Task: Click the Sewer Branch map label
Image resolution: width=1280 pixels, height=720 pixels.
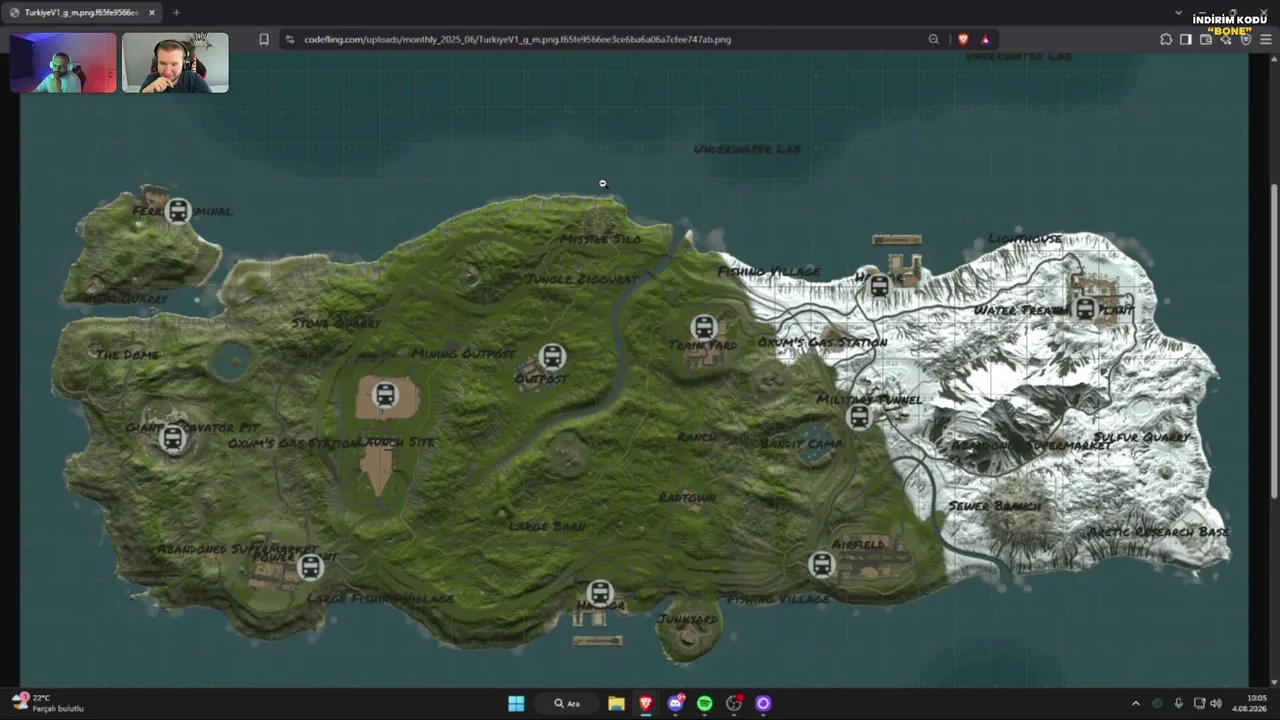Action: [994, 506]
